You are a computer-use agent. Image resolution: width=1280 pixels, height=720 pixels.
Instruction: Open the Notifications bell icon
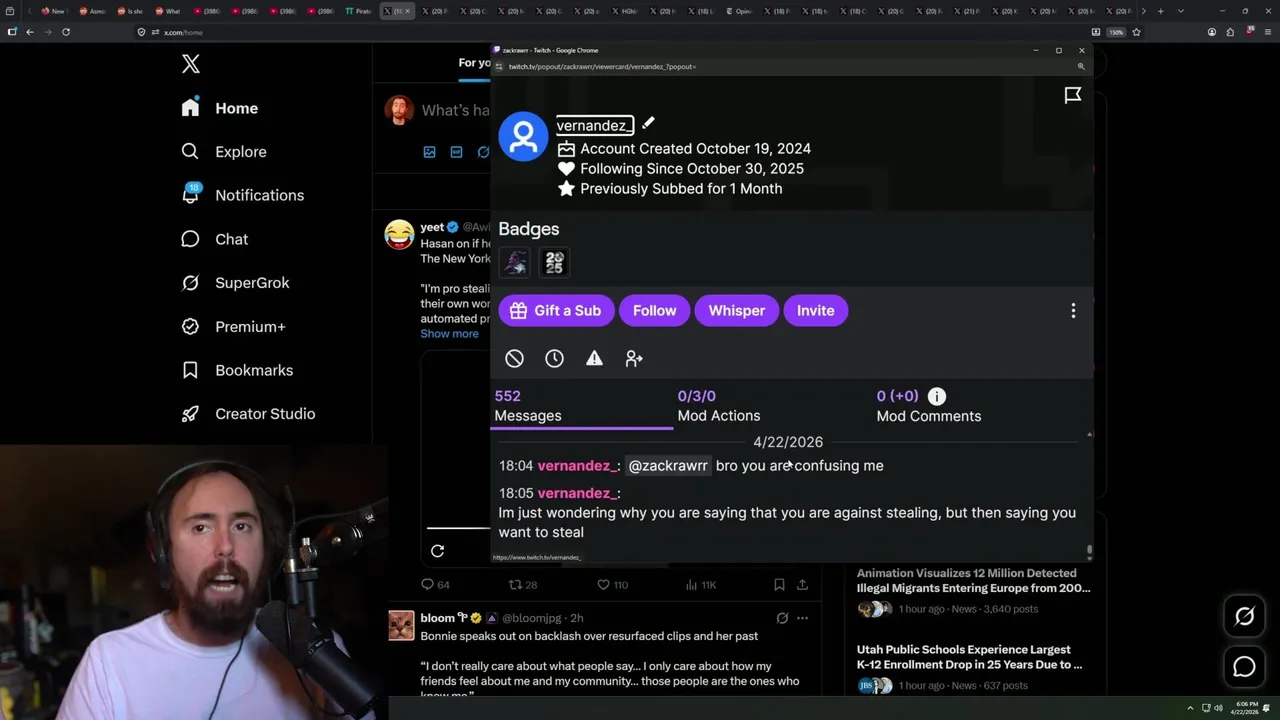point(190,195)
